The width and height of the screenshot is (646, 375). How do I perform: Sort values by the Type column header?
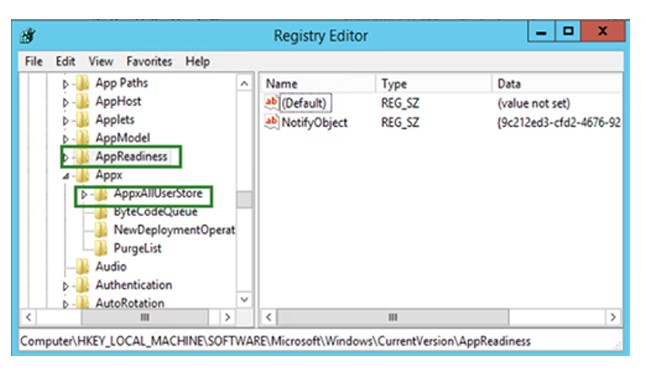[x=433, y=84]
